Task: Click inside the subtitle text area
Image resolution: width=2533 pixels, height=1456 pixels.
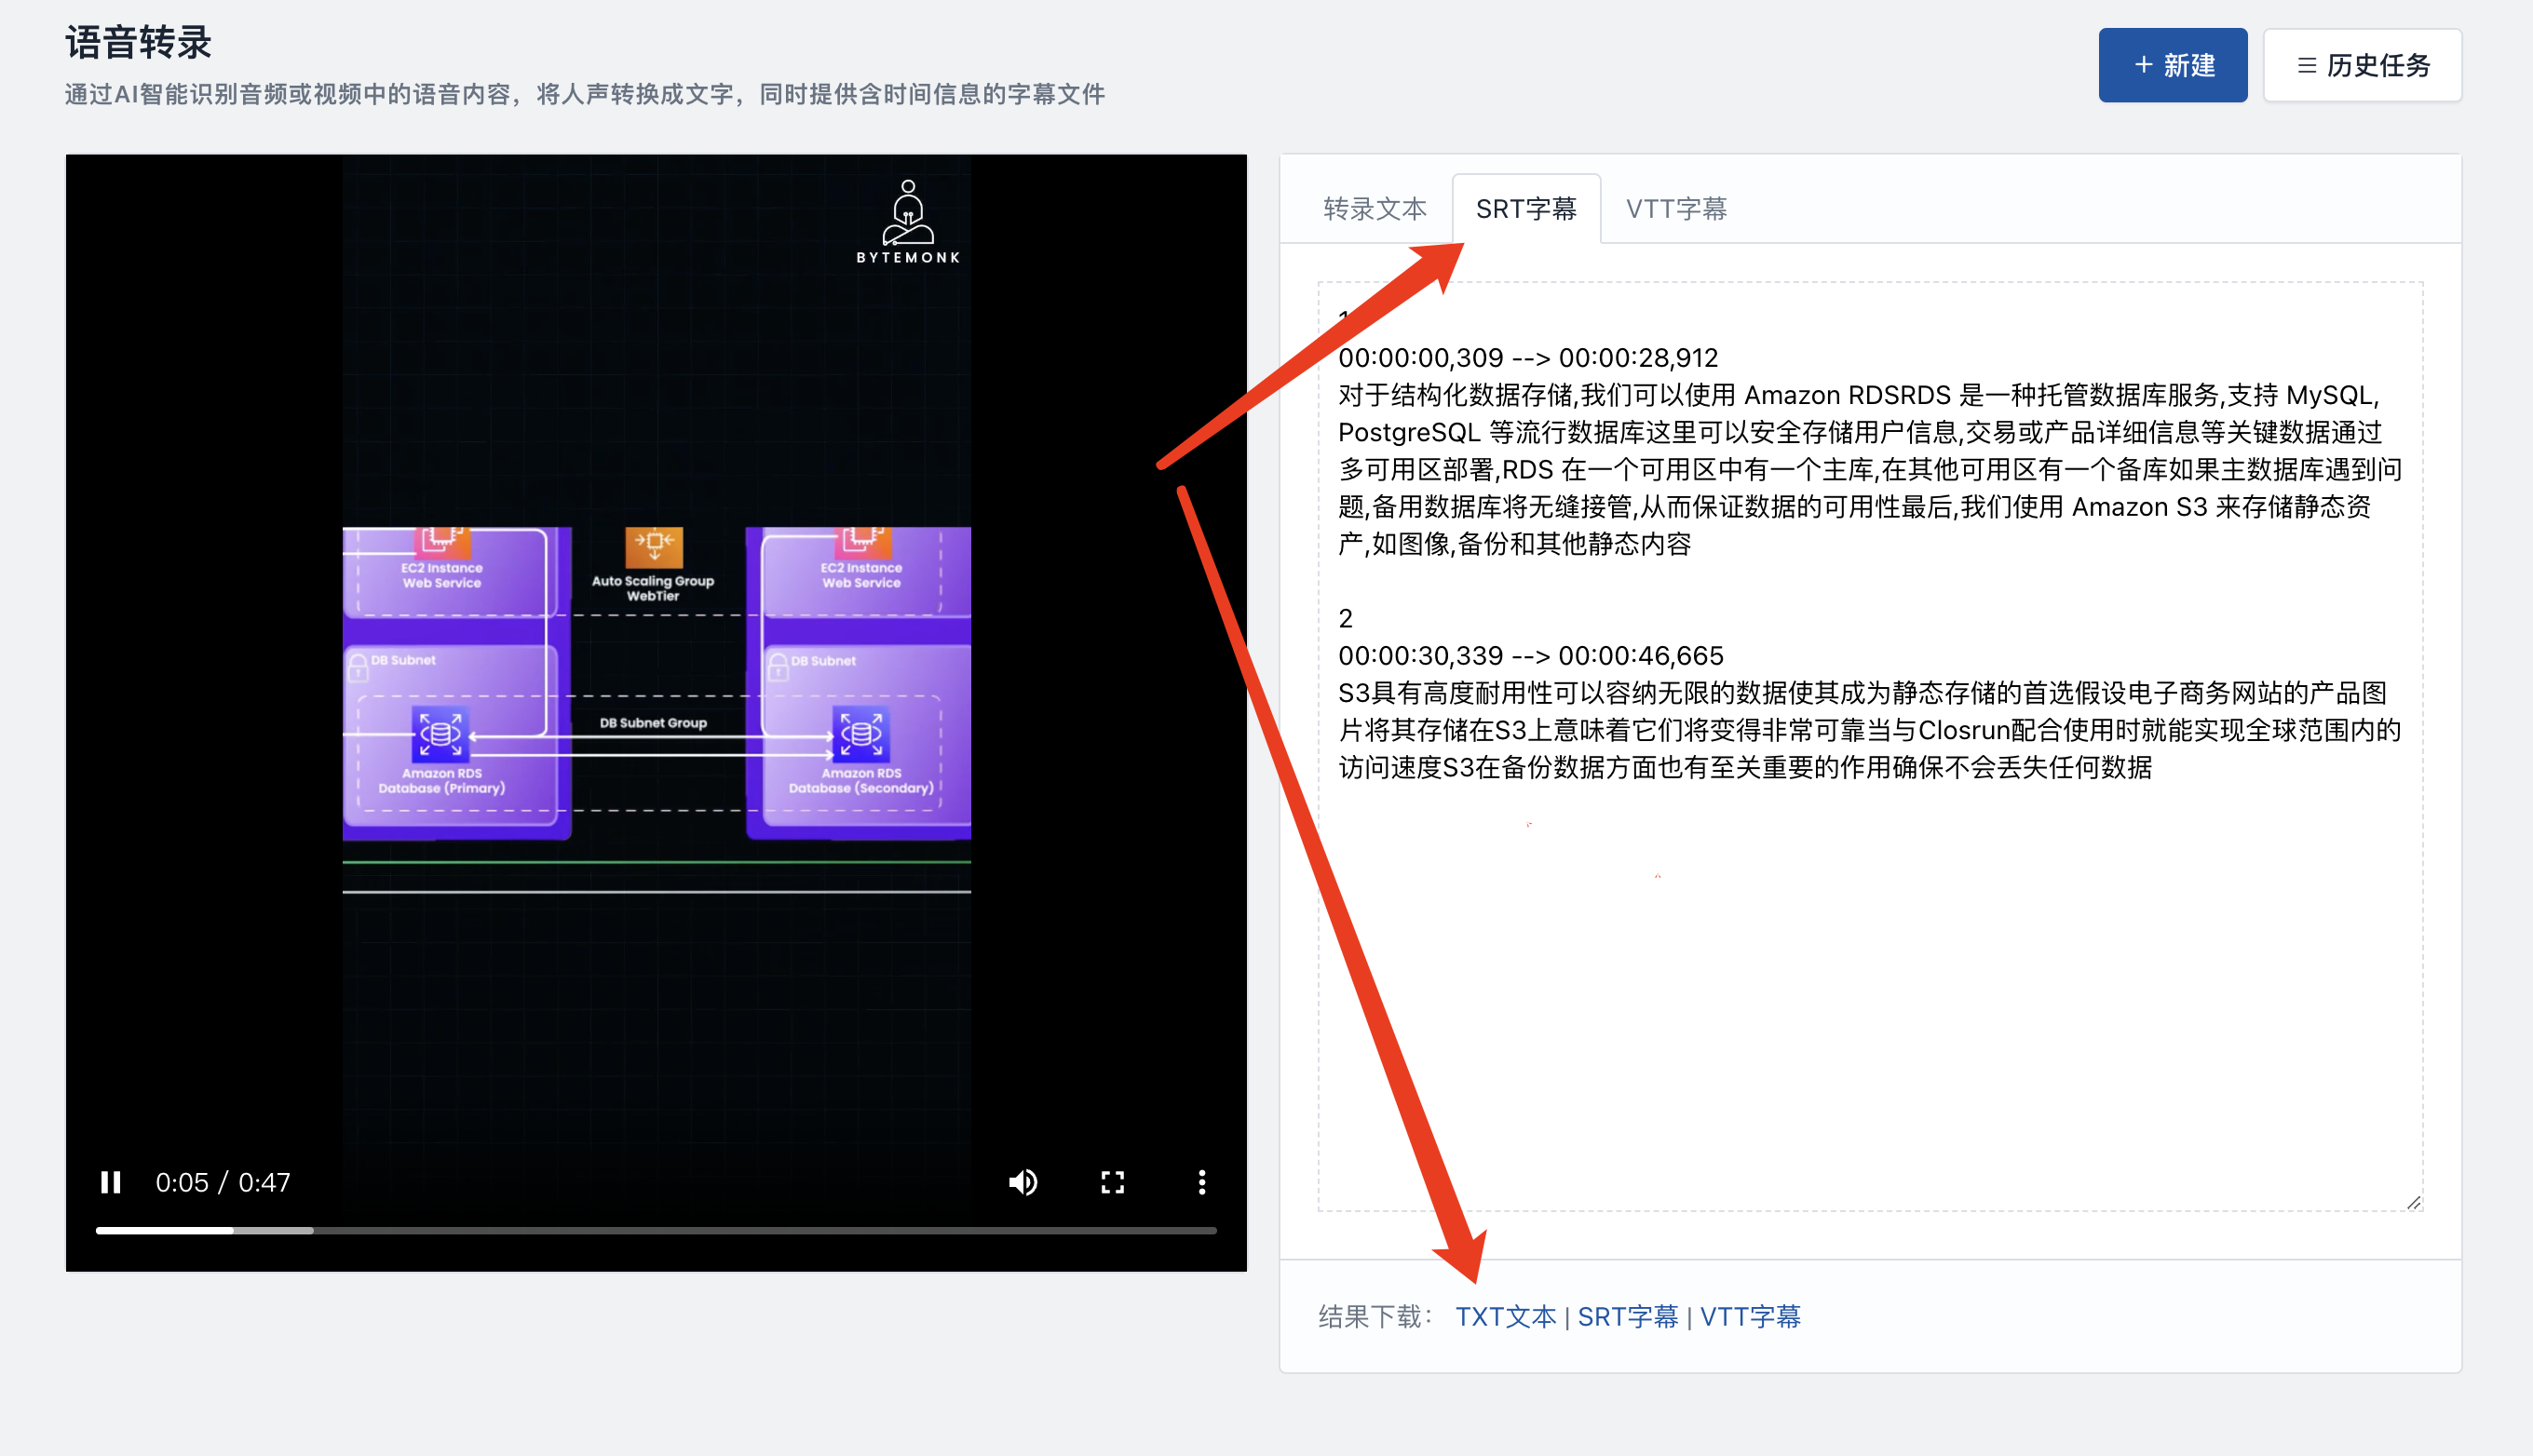Action: [1870, 746]
